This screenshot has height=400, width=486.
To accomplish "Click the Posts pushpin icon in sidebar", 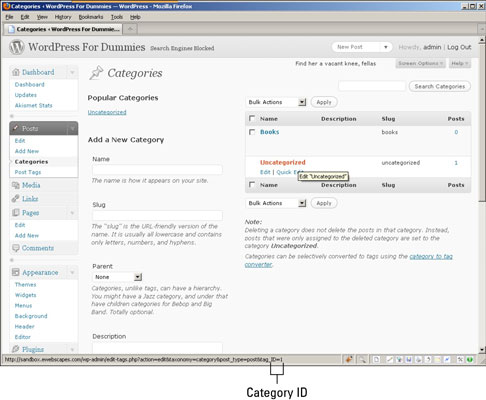I will click(16, 128).
